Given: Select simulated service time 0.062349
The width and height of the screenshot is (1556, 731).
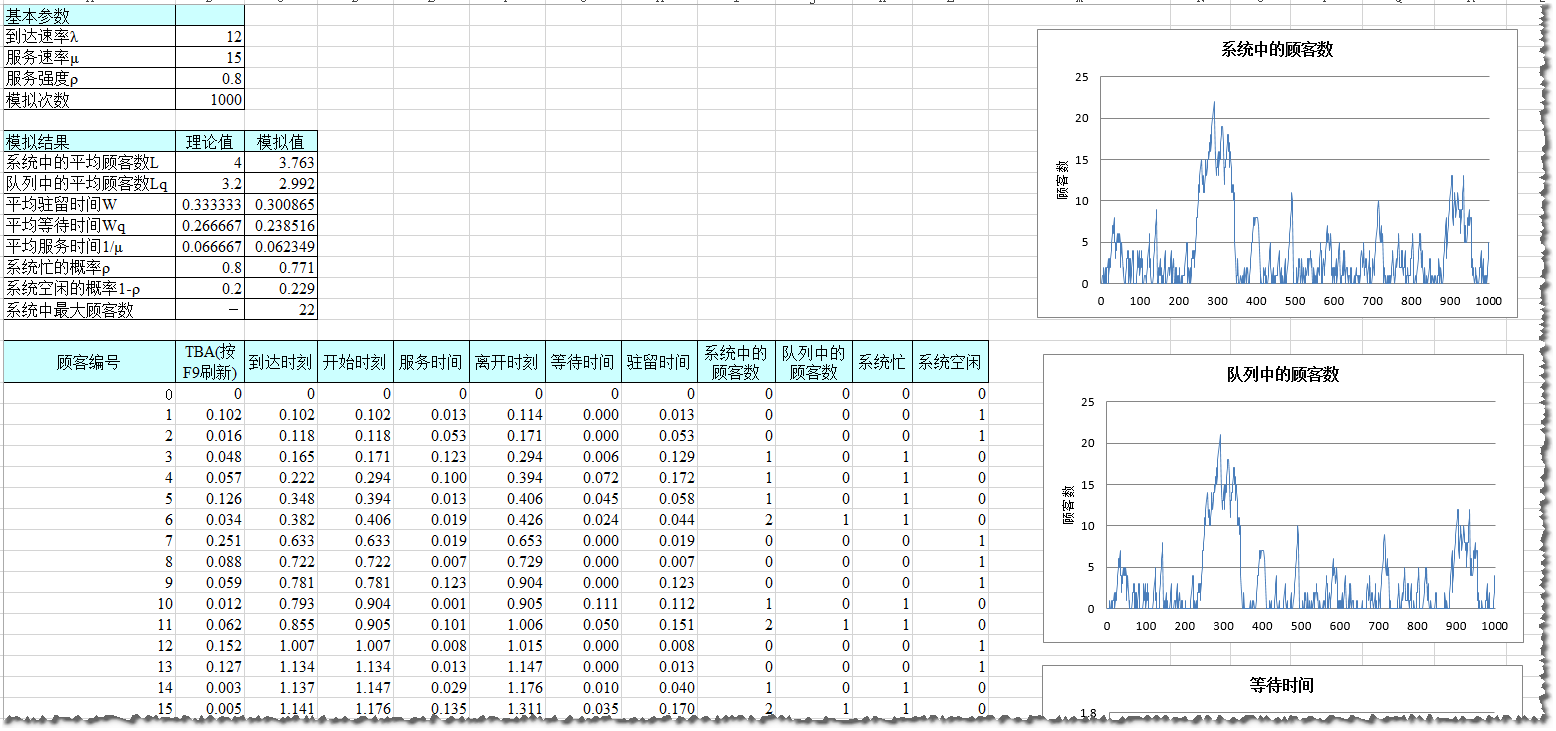Looking at the screenshot, I should click(x=281, y=247).
